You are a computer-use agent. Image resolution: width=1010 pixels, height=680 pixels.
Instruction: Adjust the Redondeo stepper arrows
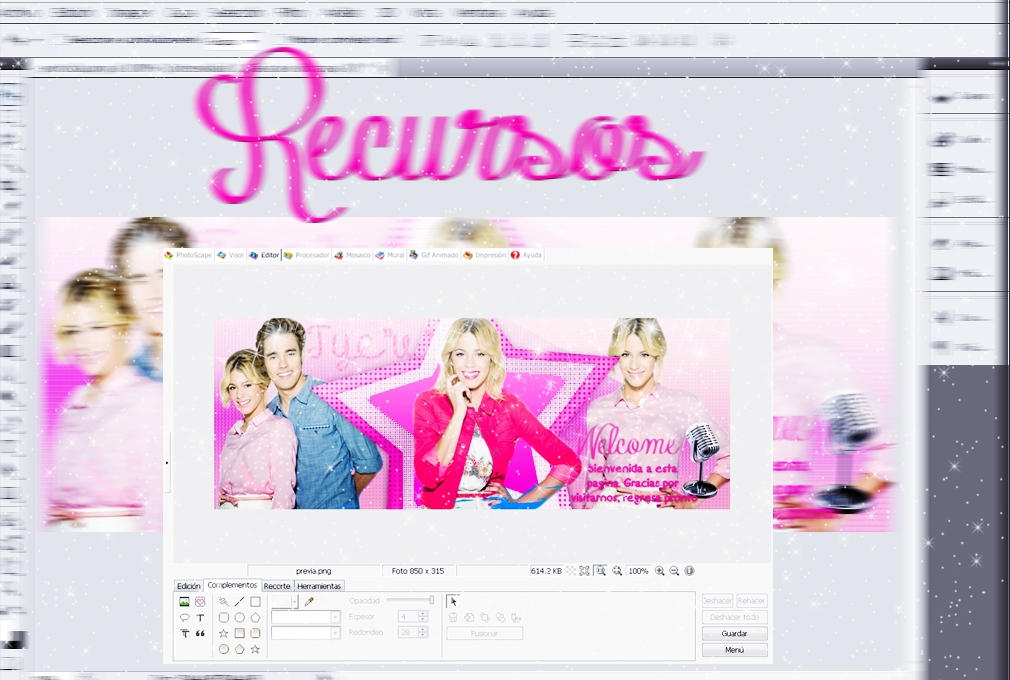(423, 633)
